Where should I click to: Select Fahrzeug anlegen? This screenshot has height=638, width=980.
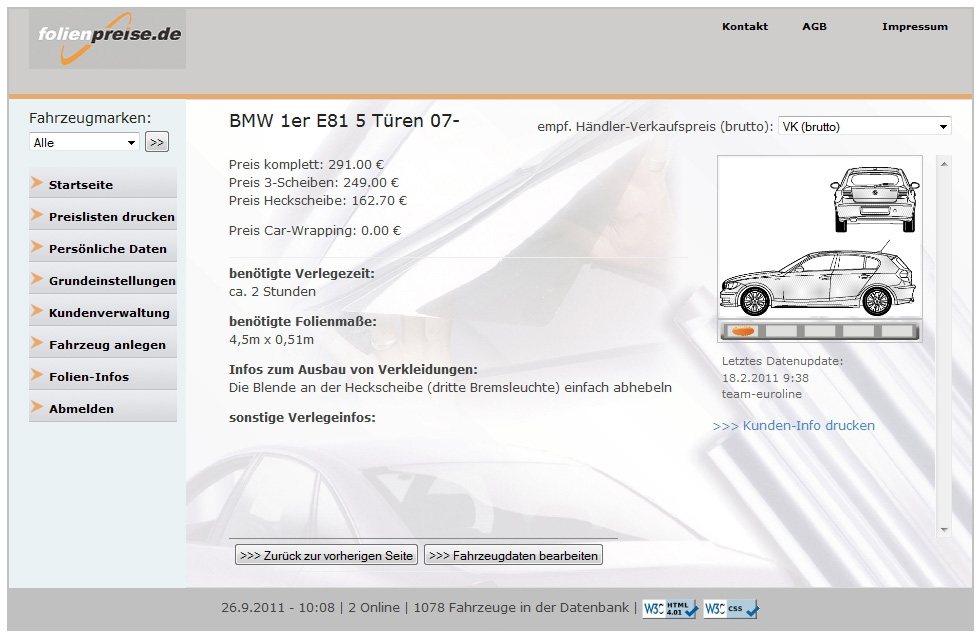click(102, 344)
